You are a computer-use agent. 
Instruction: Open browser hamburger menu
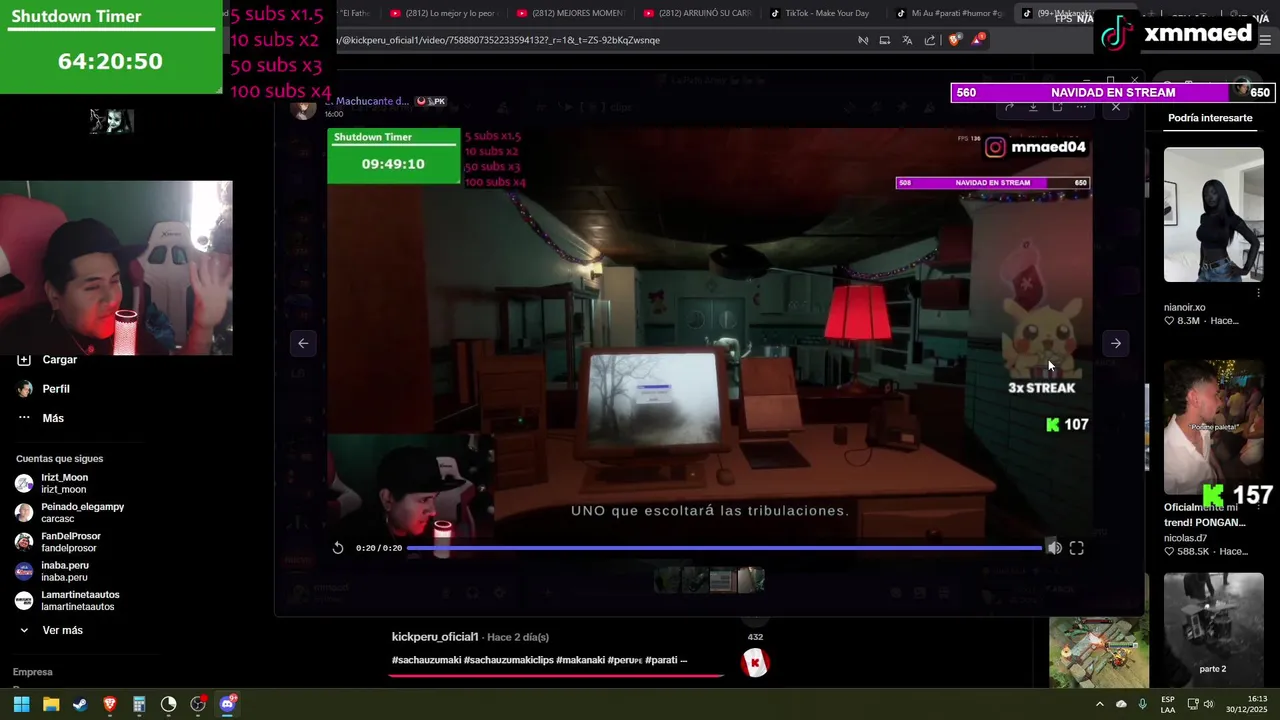[1267, 40]
